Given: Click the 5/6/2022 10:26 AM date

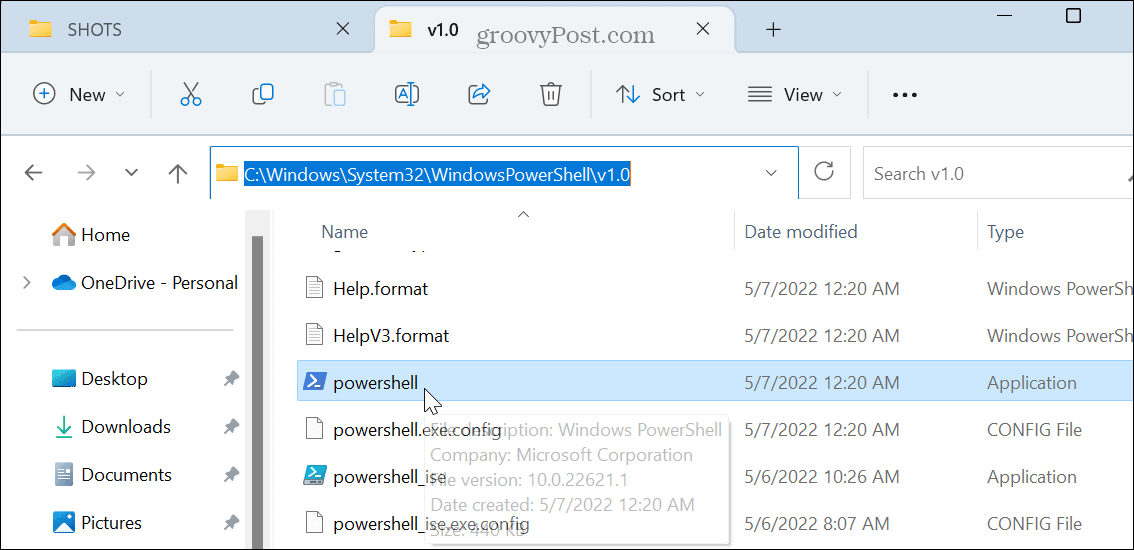Looking at the screenshot, I should [x=822, y=477].
